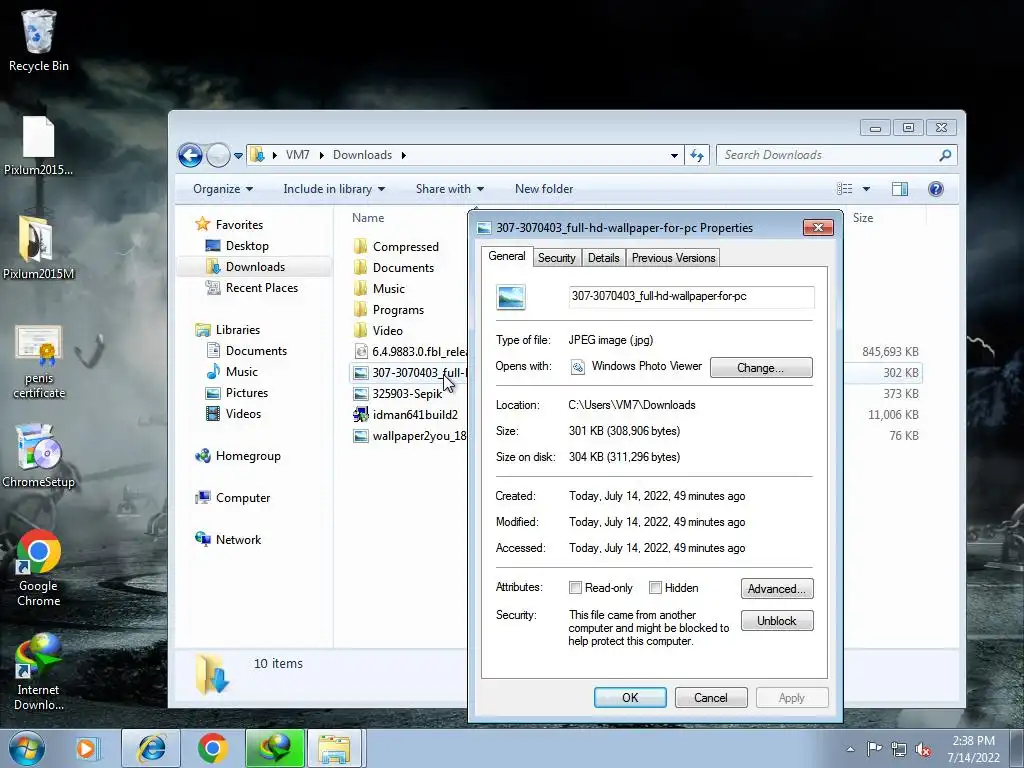
Task: Open Internet Download Manager desktop shortcut
Action: point(39,672)
